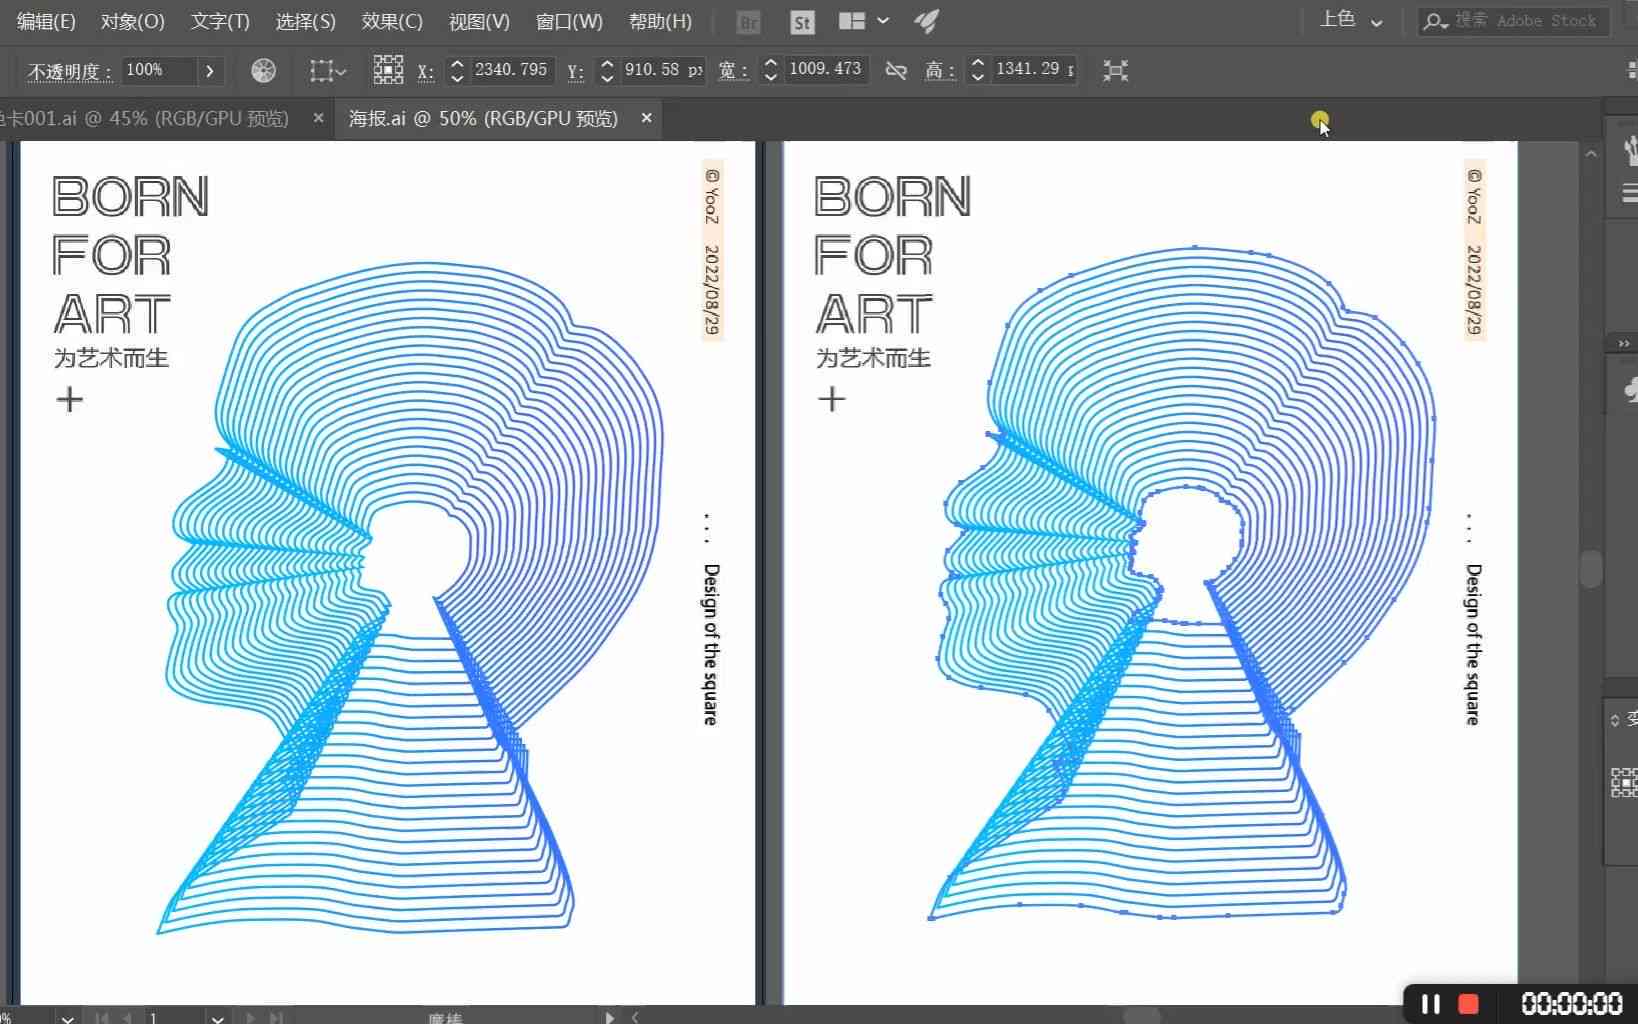Go to next artboard button

pyautogui.click(x=250, y=1018)
